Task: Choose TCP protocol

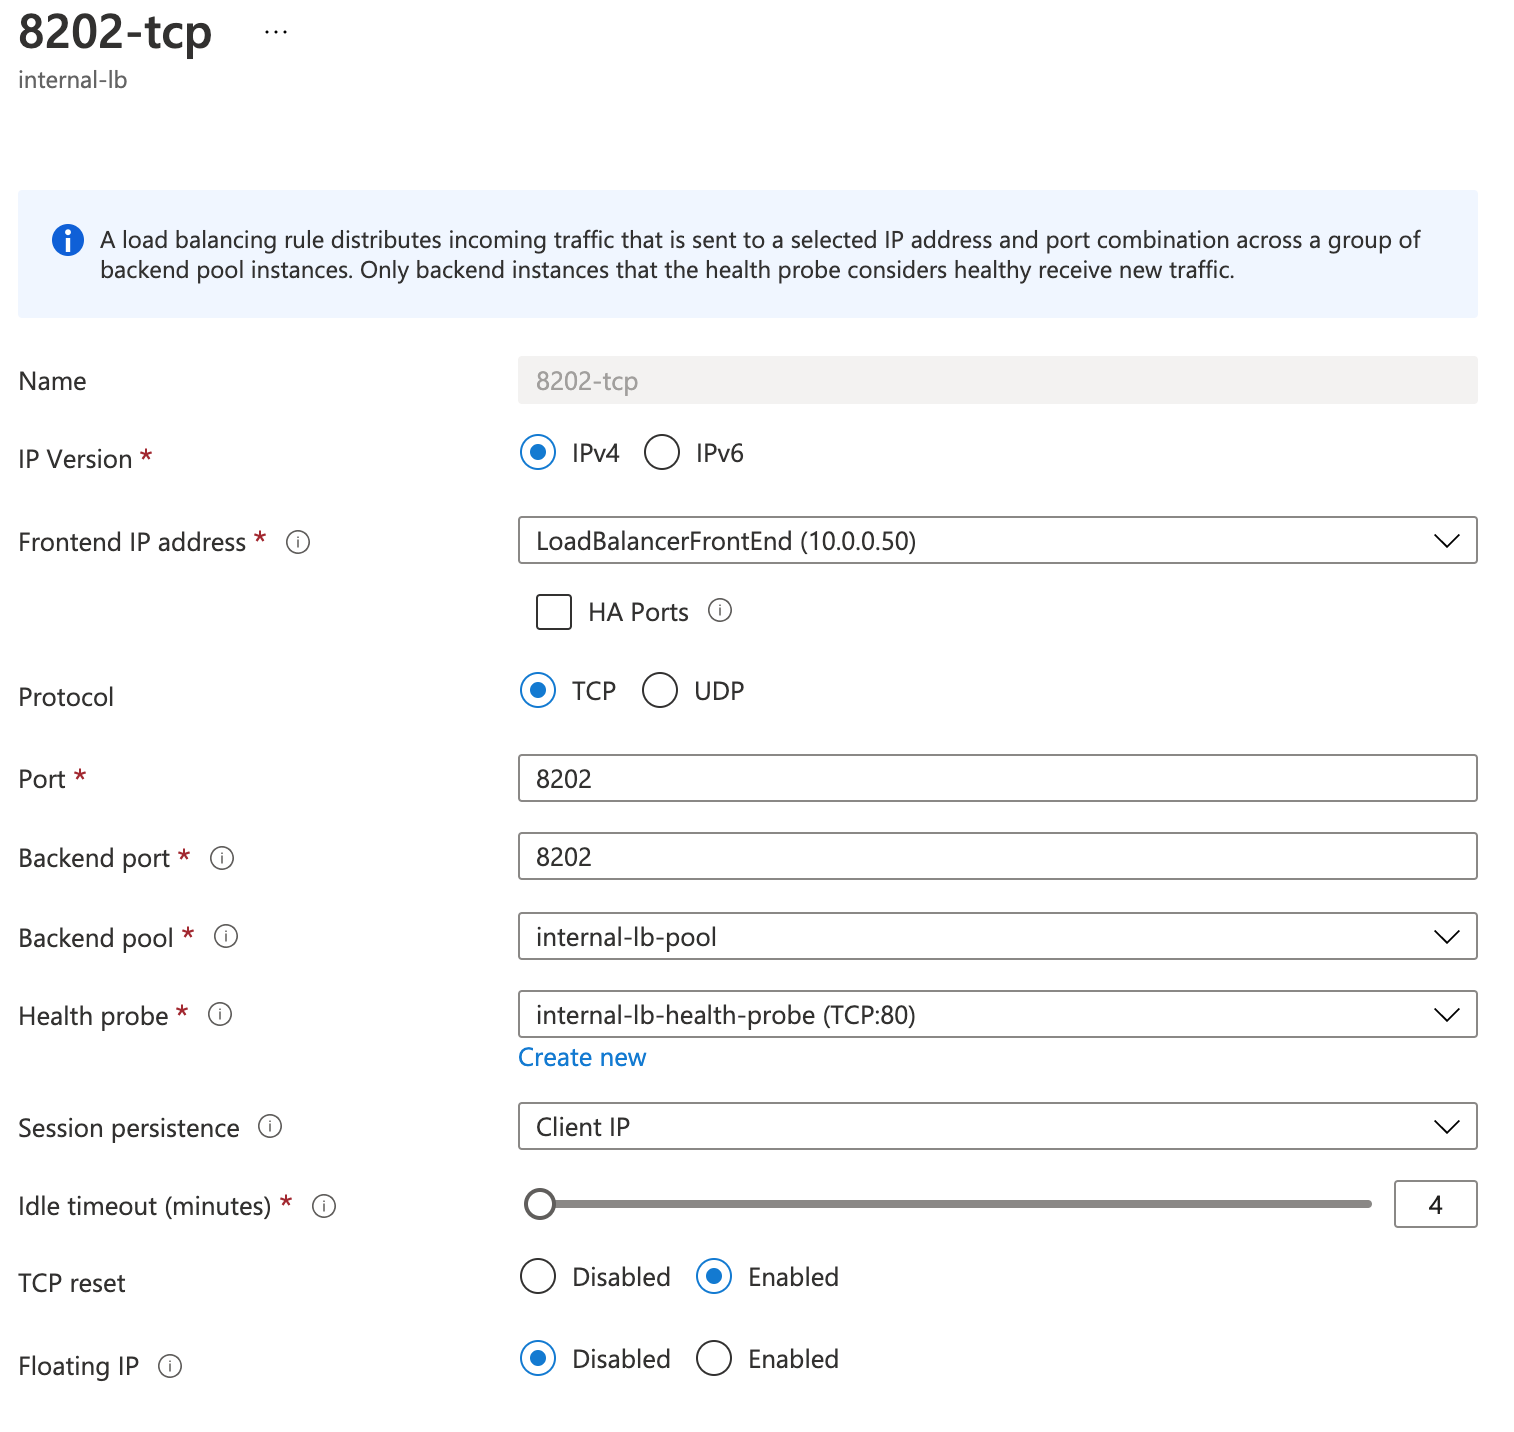Action: point(538,690)
